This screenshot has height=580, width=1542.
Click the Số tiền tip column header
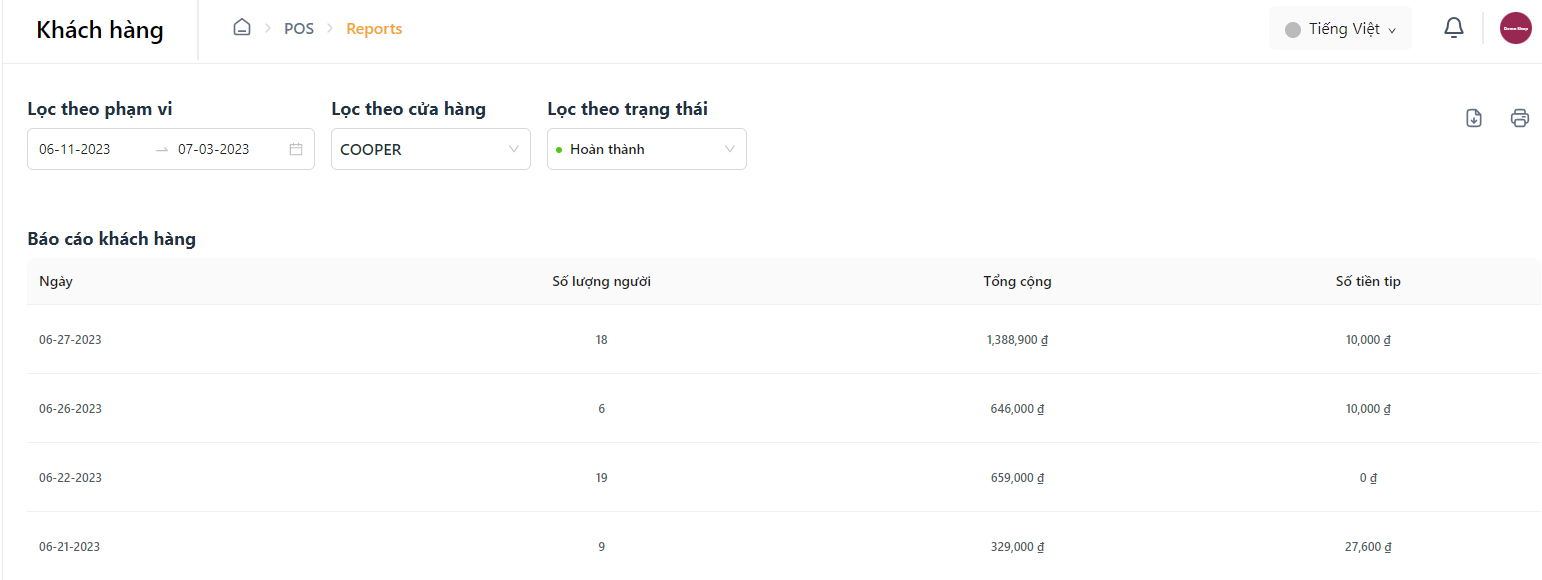click(x=1368, y=281)
